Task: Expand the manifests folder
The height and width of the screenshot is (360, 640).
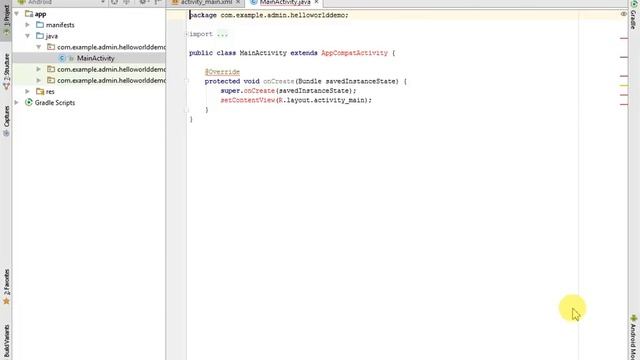Action: point(27,25)
